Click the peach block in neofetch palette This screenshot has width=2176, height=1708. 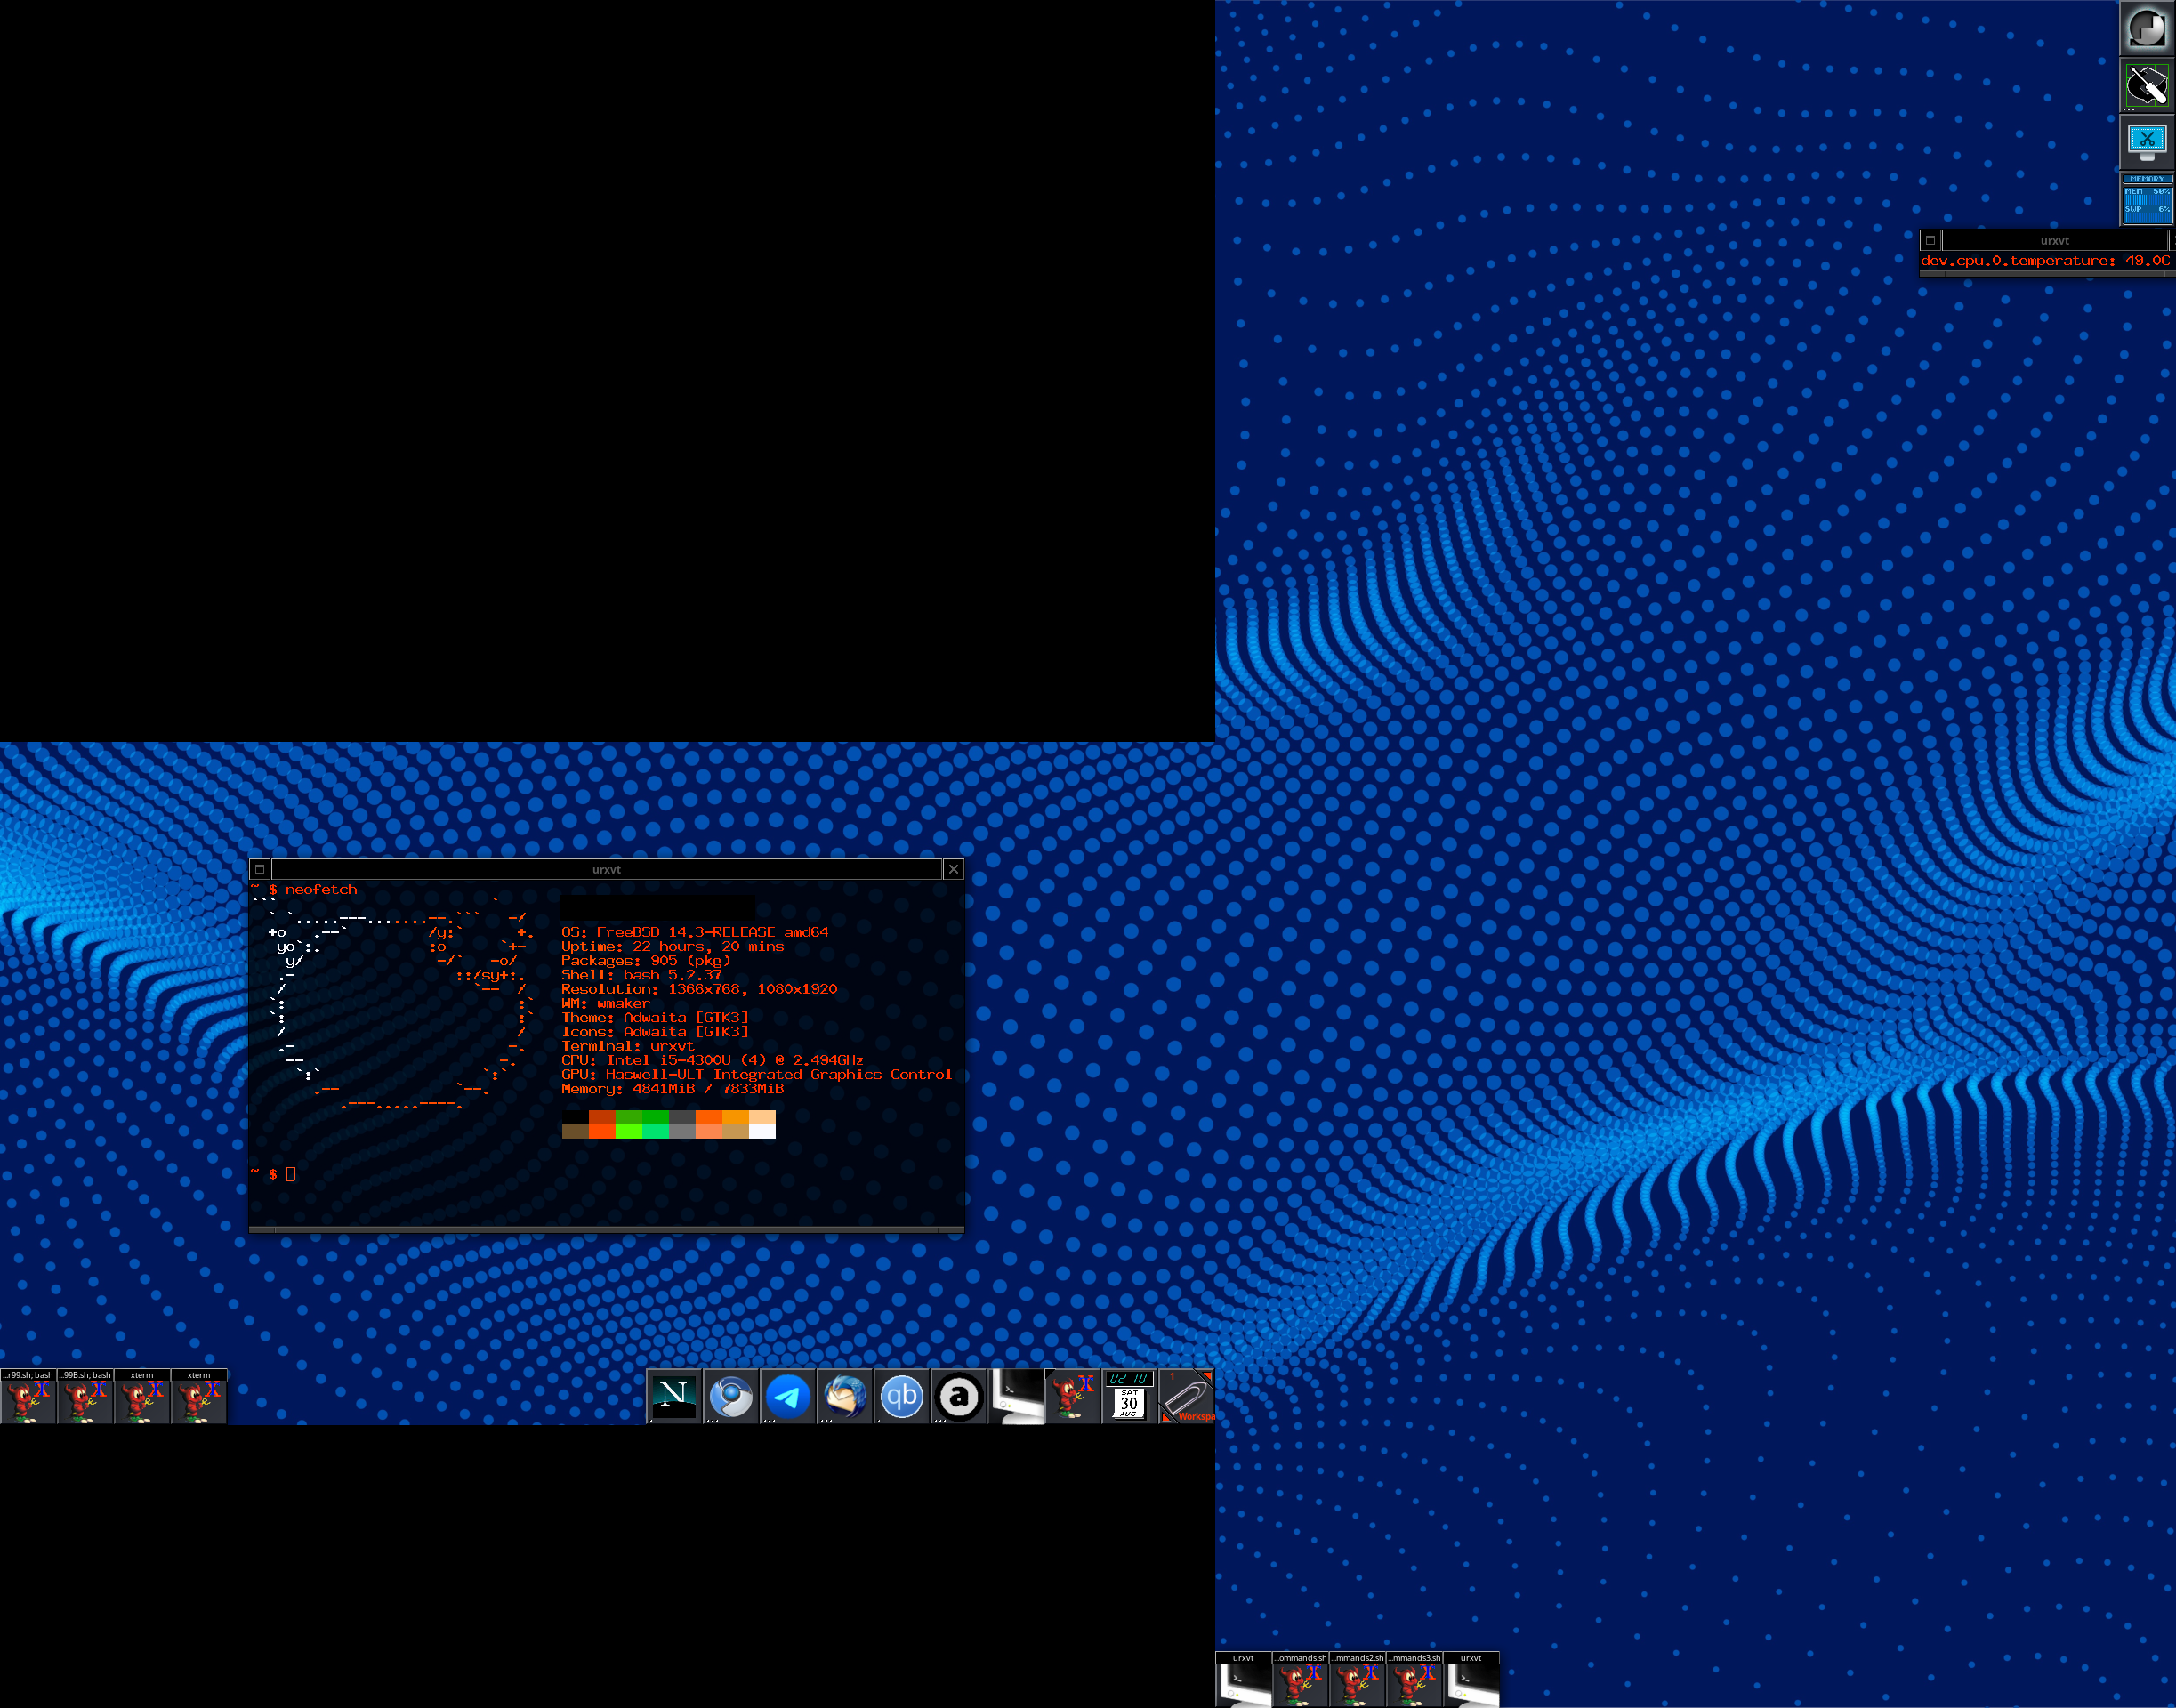762,1117
